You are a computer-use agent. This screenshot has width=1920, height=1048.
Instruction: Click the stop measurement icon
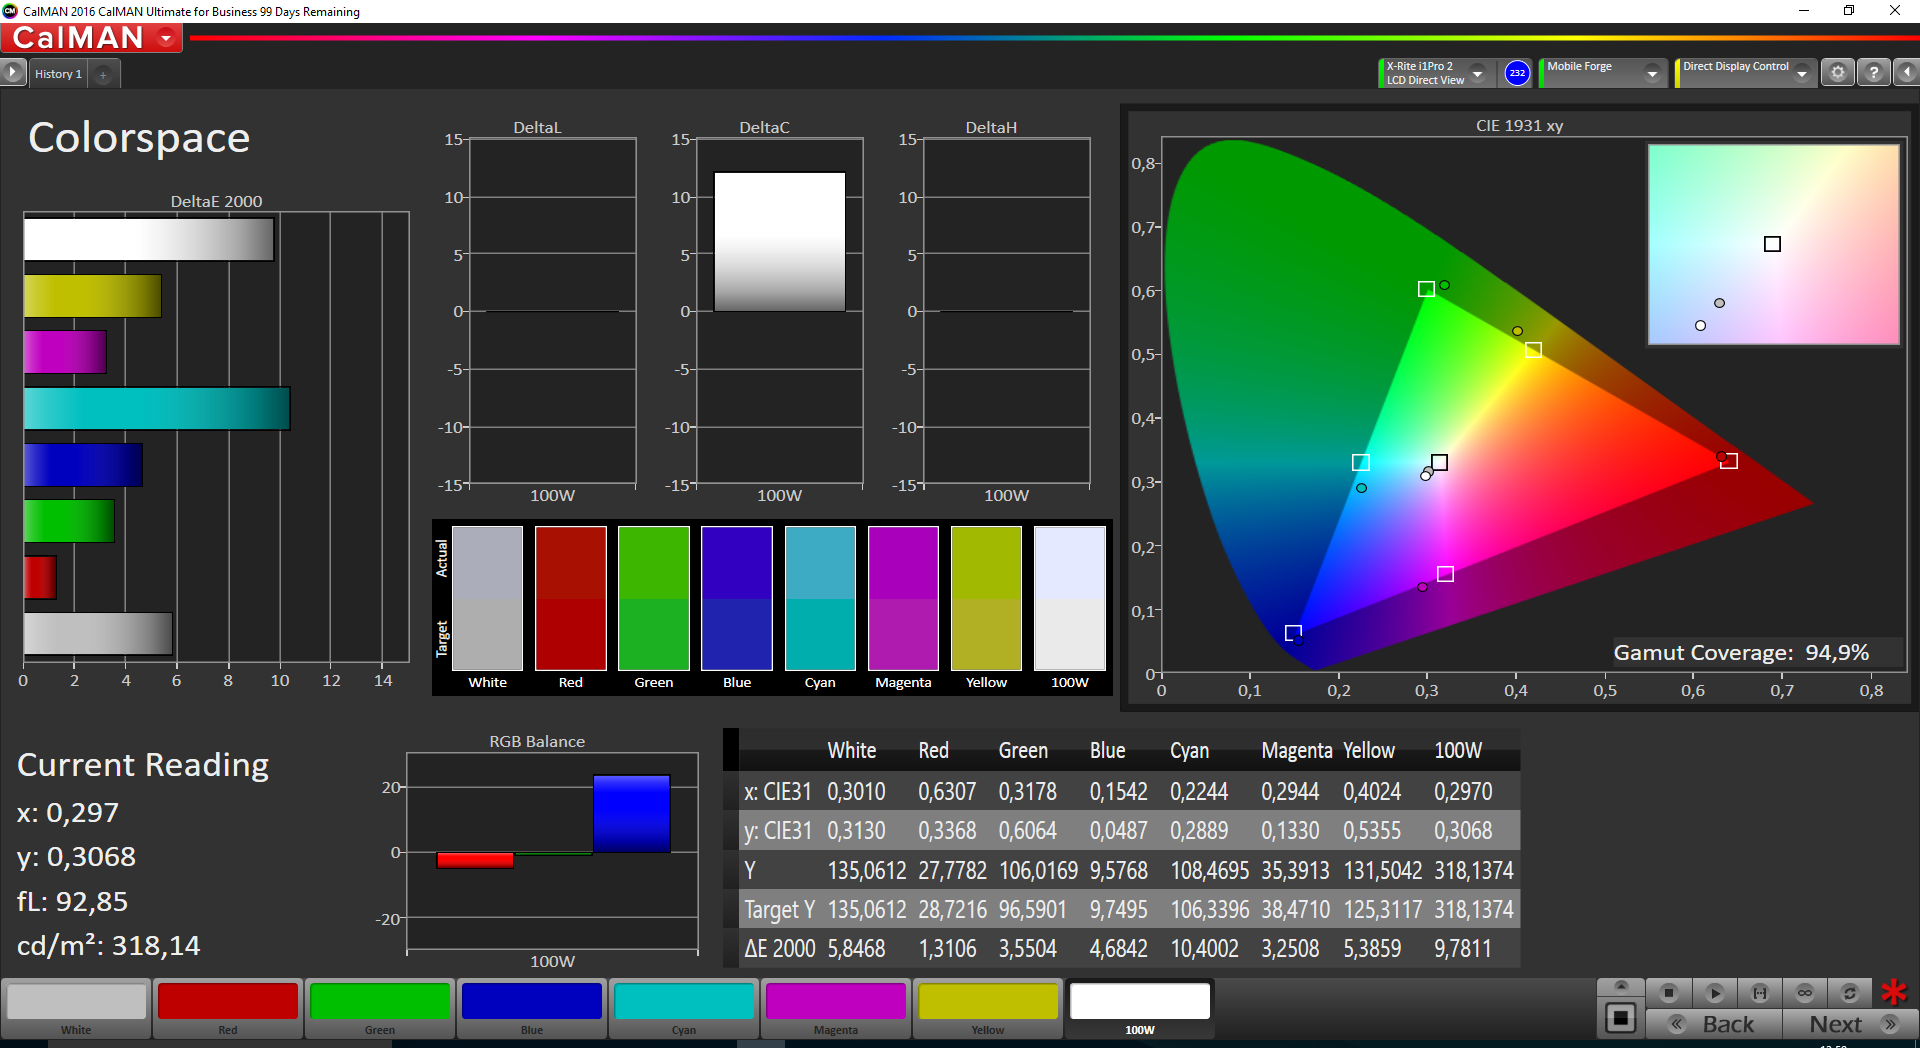[1668, 993]
